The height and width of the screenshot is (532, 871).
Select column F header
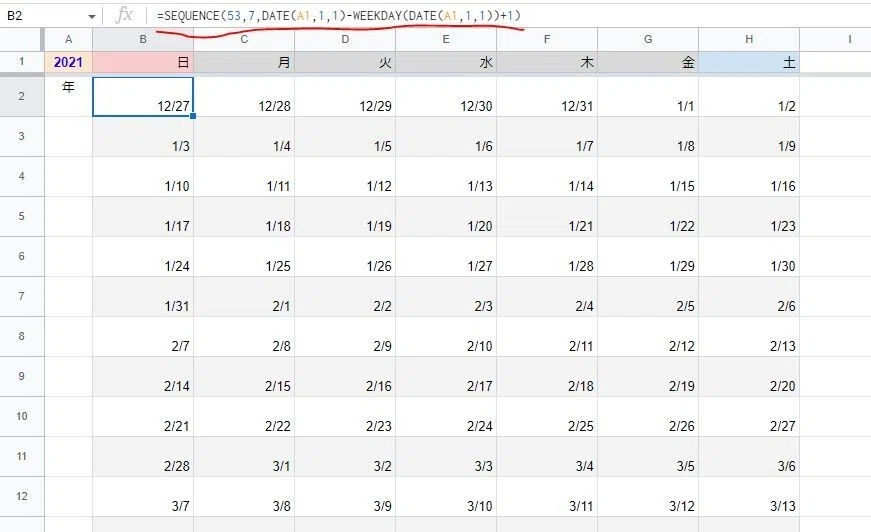coord(547,39)
